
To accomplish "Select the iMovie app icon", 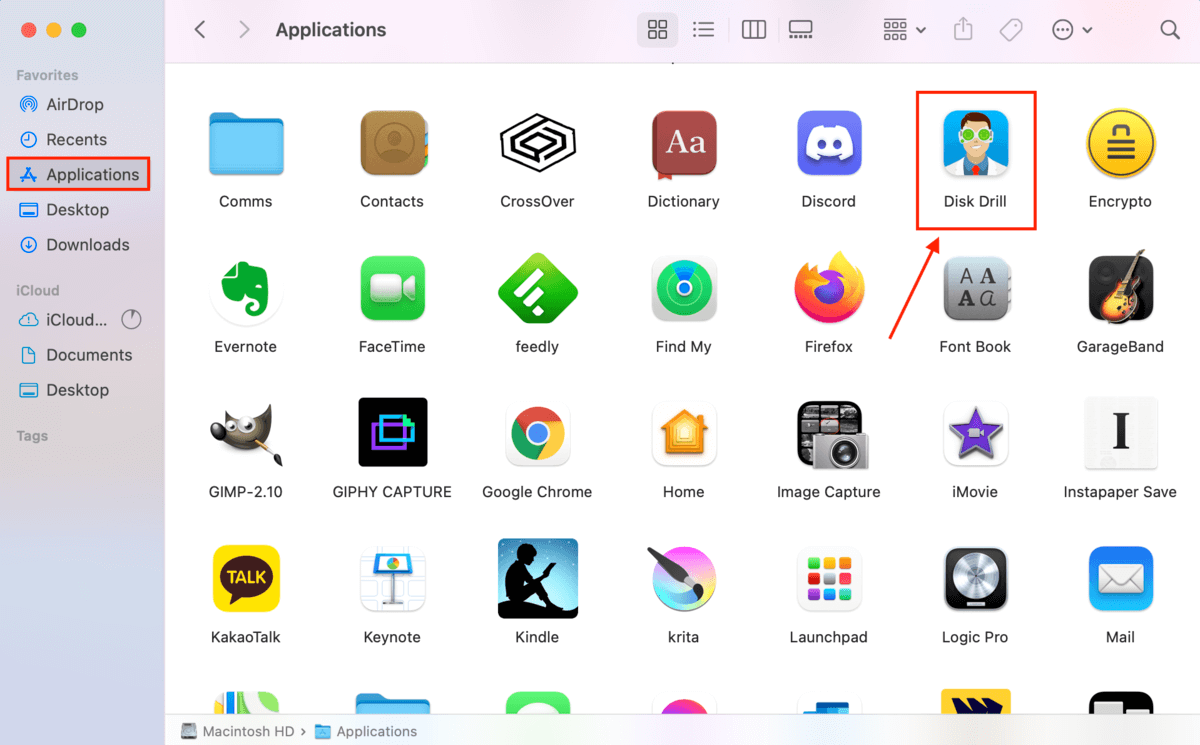I will click(975, 434).
